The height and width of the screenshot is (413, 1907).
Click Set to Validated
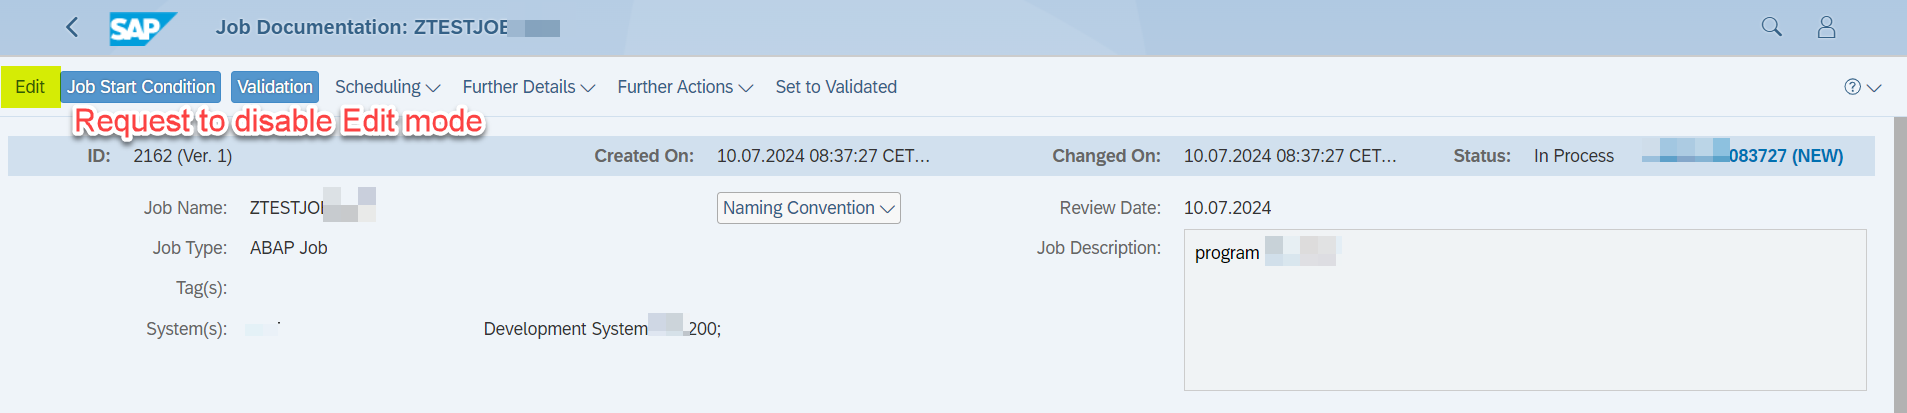click(x=836, y=87)
